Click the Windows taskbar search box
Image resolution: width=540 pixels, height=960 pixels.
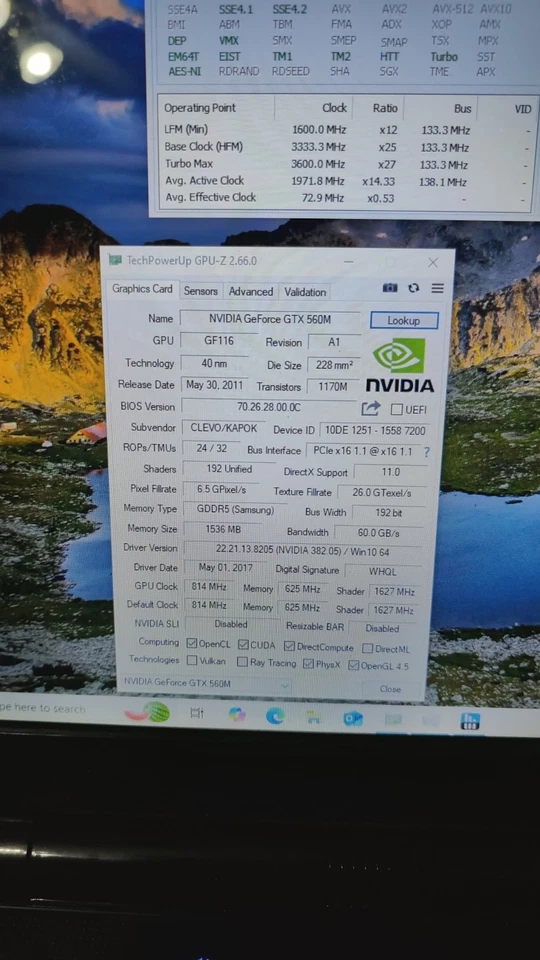[x=55, y=708]
